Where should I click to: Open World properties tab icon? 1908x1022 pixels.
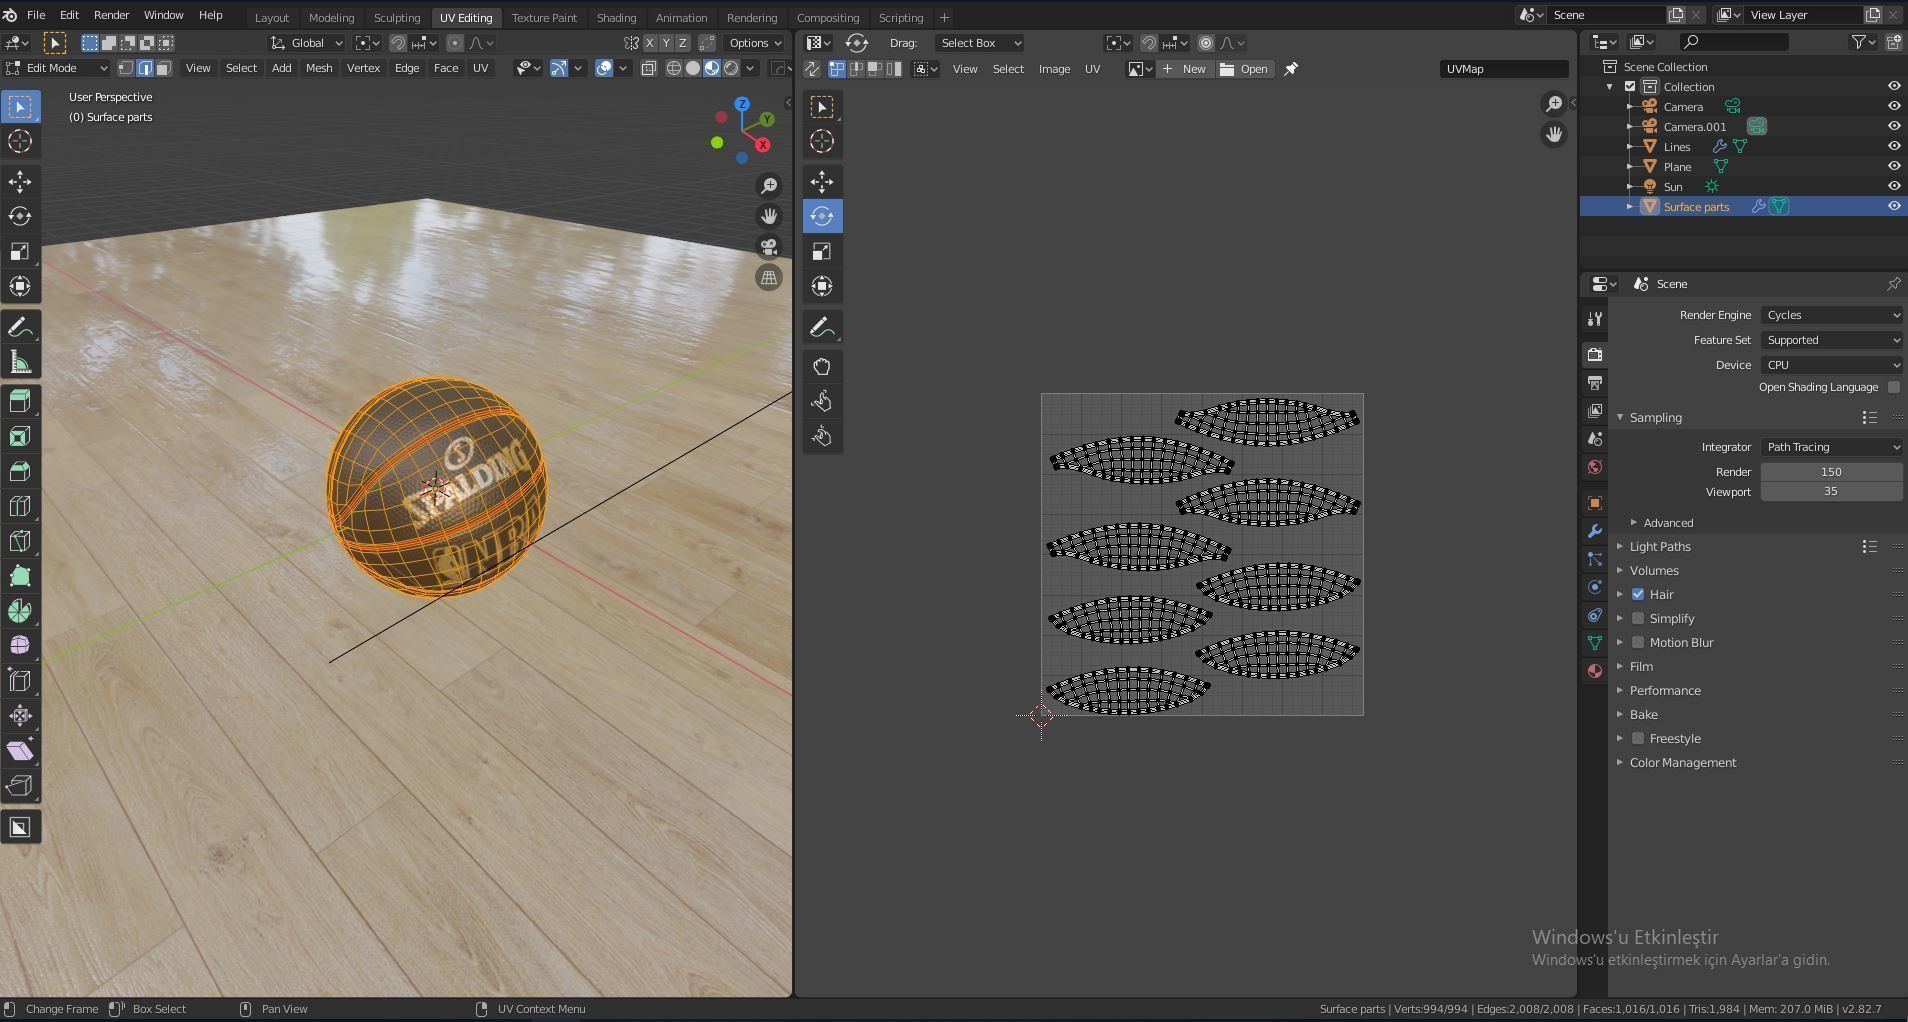click(x=1595, y=467)
